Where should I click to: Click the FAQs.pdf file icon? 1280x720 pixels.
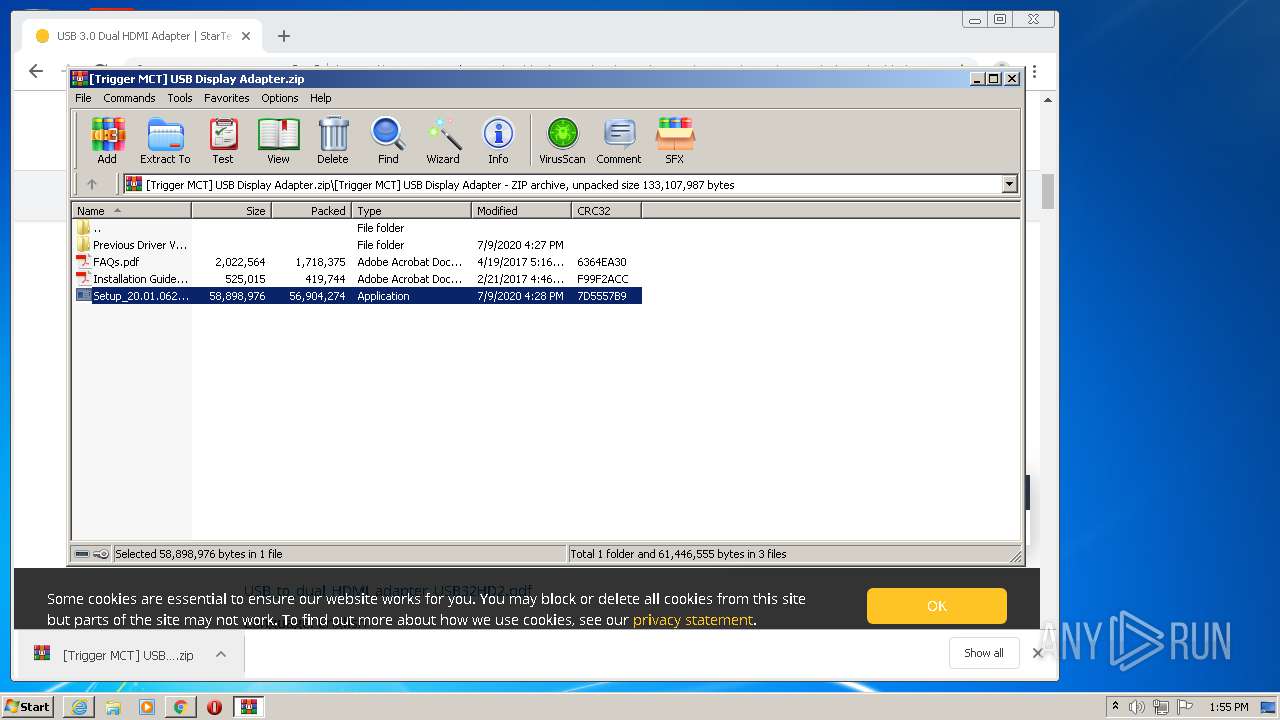[x=84, y=262]
